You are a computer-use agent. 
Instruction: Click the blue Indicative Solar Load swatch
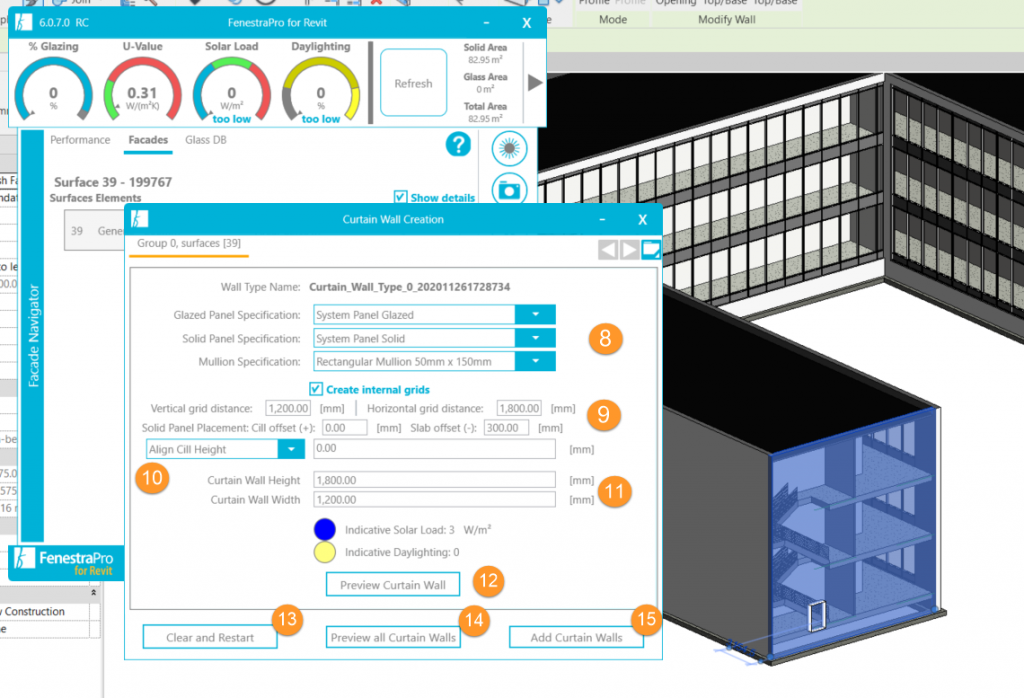coord(325,530)
